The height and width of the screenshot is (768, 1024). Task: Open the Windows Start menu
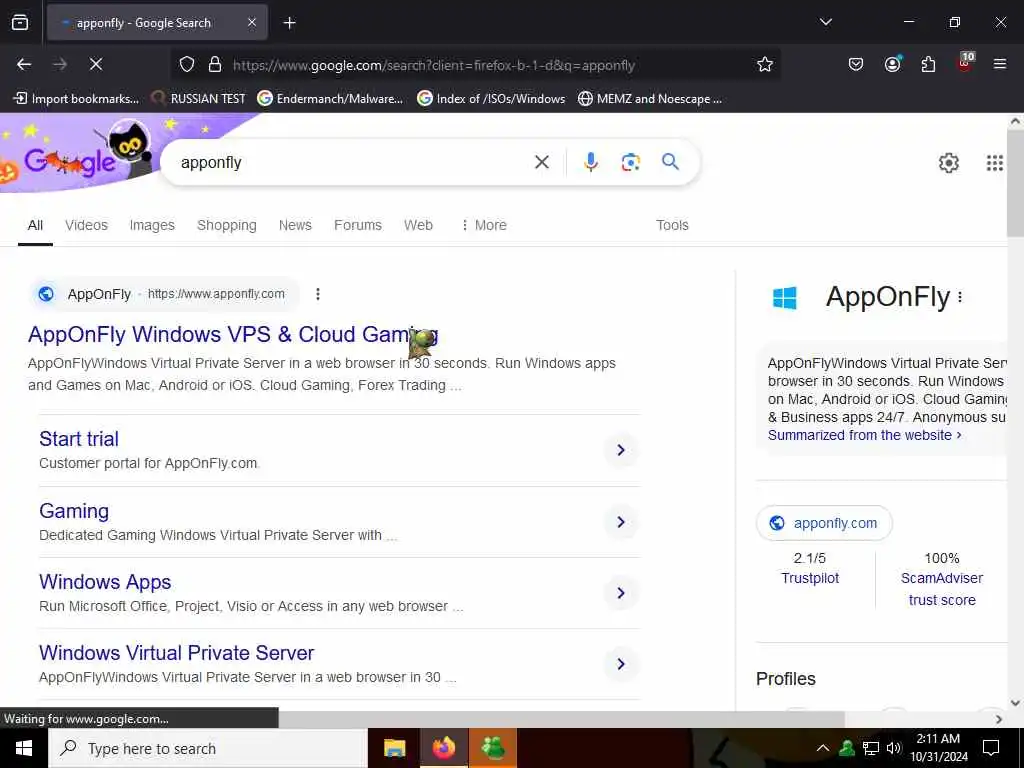(x=24, y=748)
